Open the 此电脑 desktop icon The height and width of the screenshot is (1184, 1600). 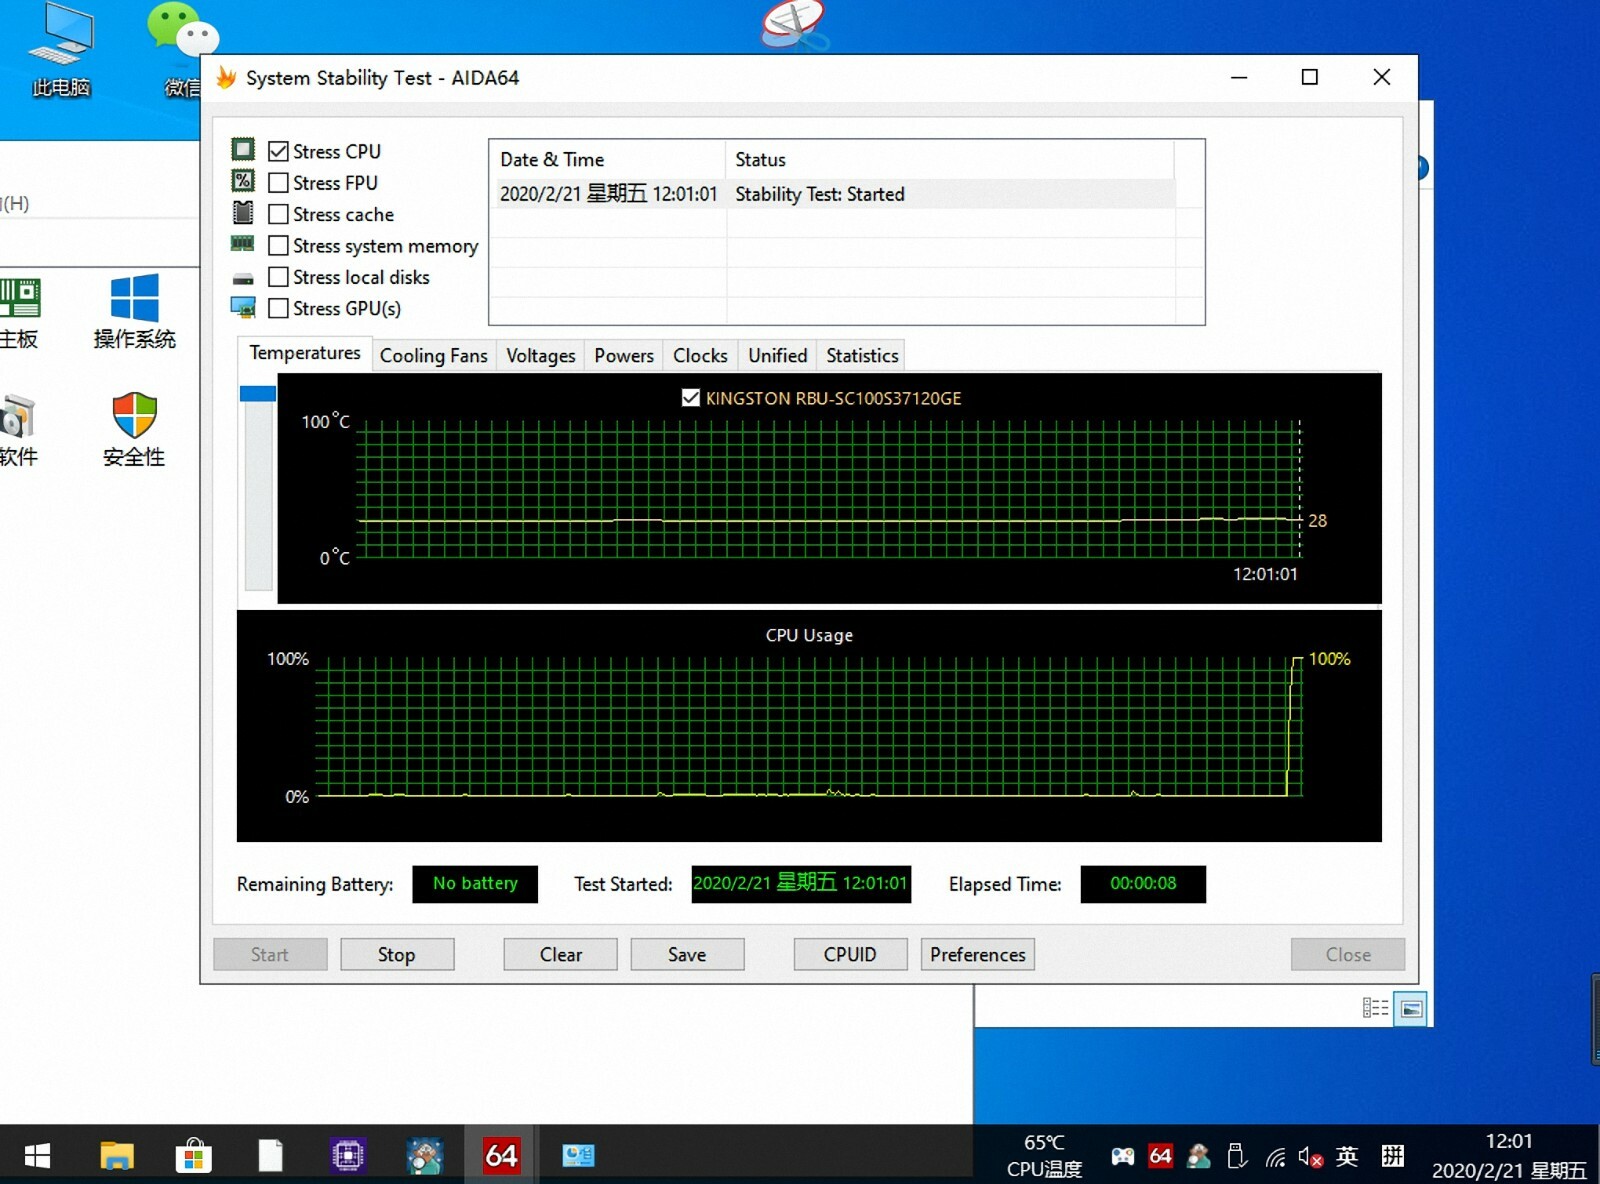pyautogui.click(x=61, y=50)
